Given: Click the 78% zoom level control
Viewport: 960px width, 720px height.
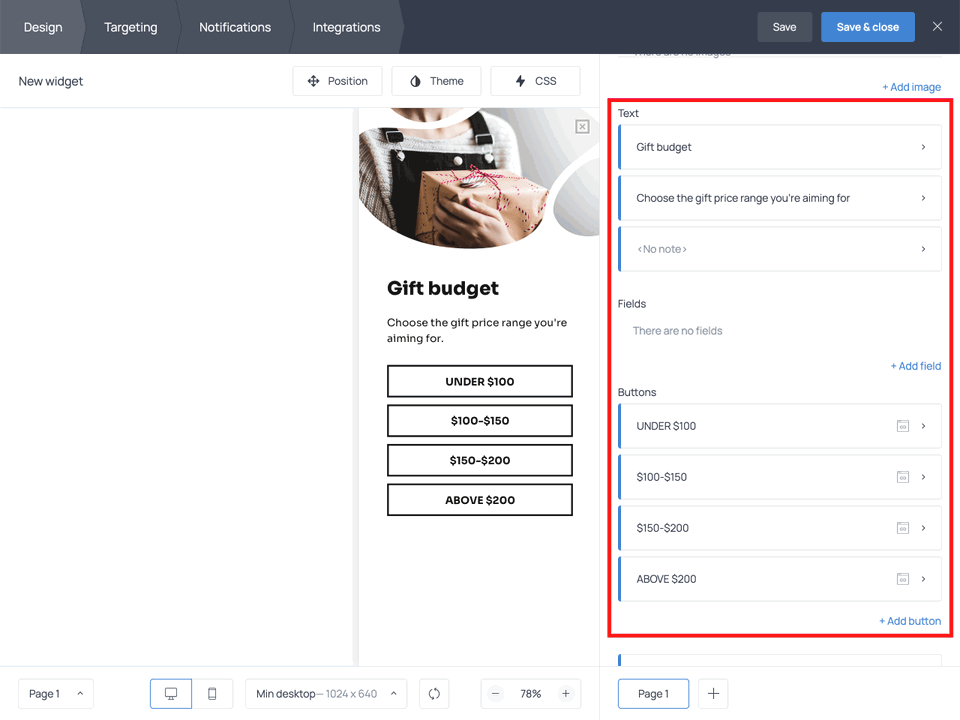Looking at the screenshot, I should 531,693.
